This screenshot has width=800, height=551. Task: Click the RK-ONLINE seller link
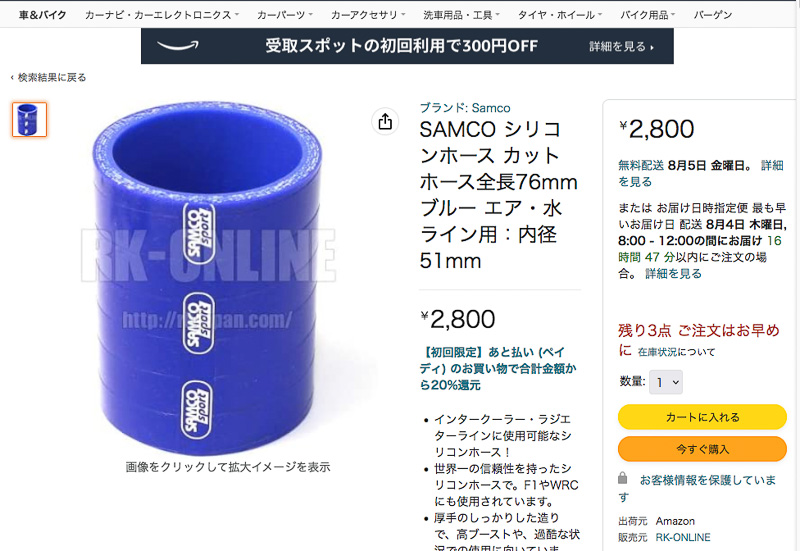[x=683, y=537]
